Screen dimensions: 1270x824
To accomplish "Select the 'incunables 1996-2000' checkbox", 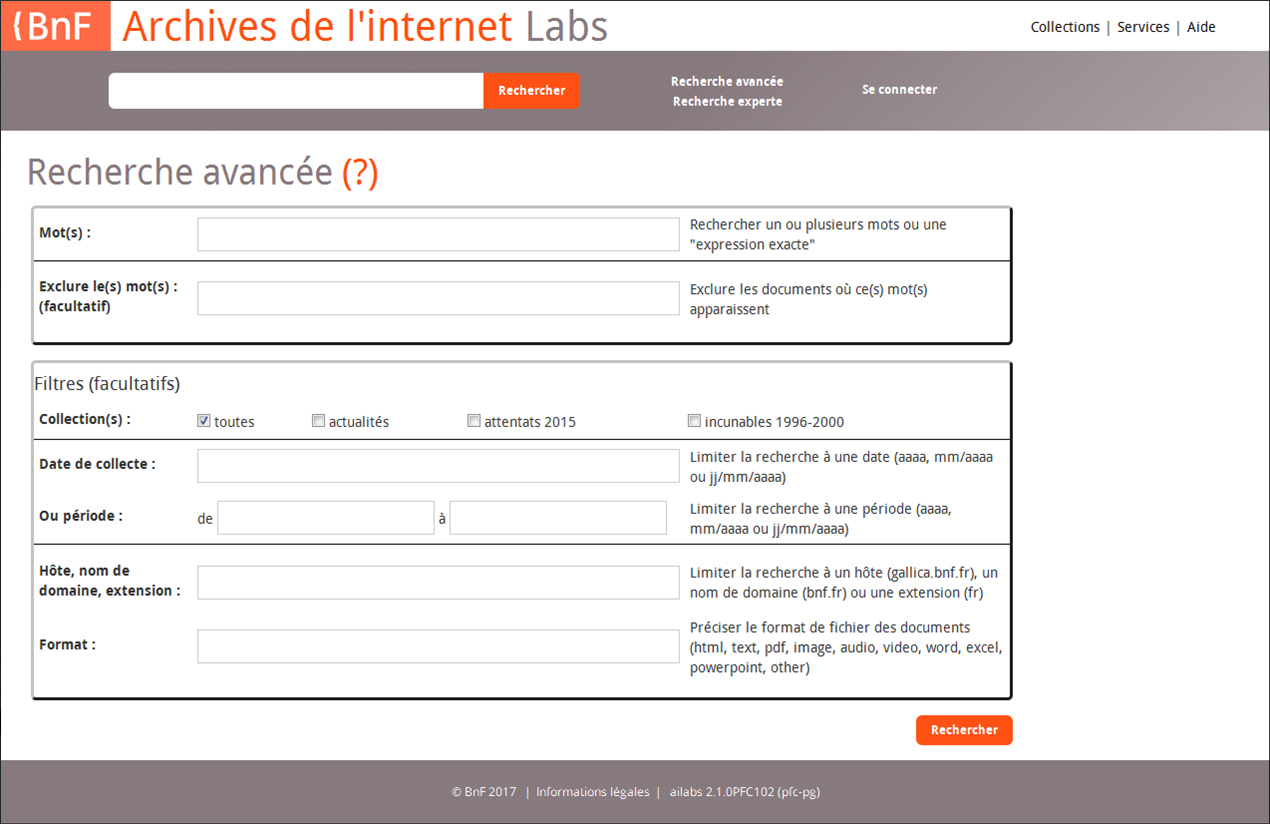I will click(694, 421).
